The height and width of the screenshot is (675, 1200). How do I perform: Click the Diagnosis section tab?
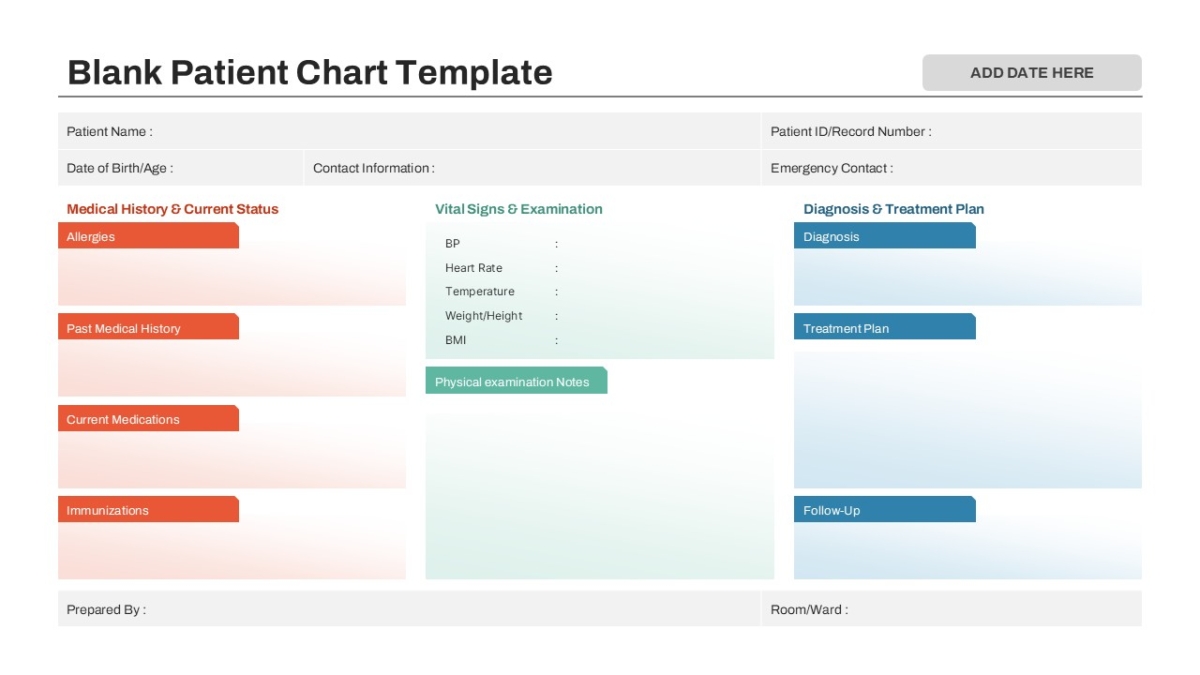pyautogui.click(x=884, y=236)
